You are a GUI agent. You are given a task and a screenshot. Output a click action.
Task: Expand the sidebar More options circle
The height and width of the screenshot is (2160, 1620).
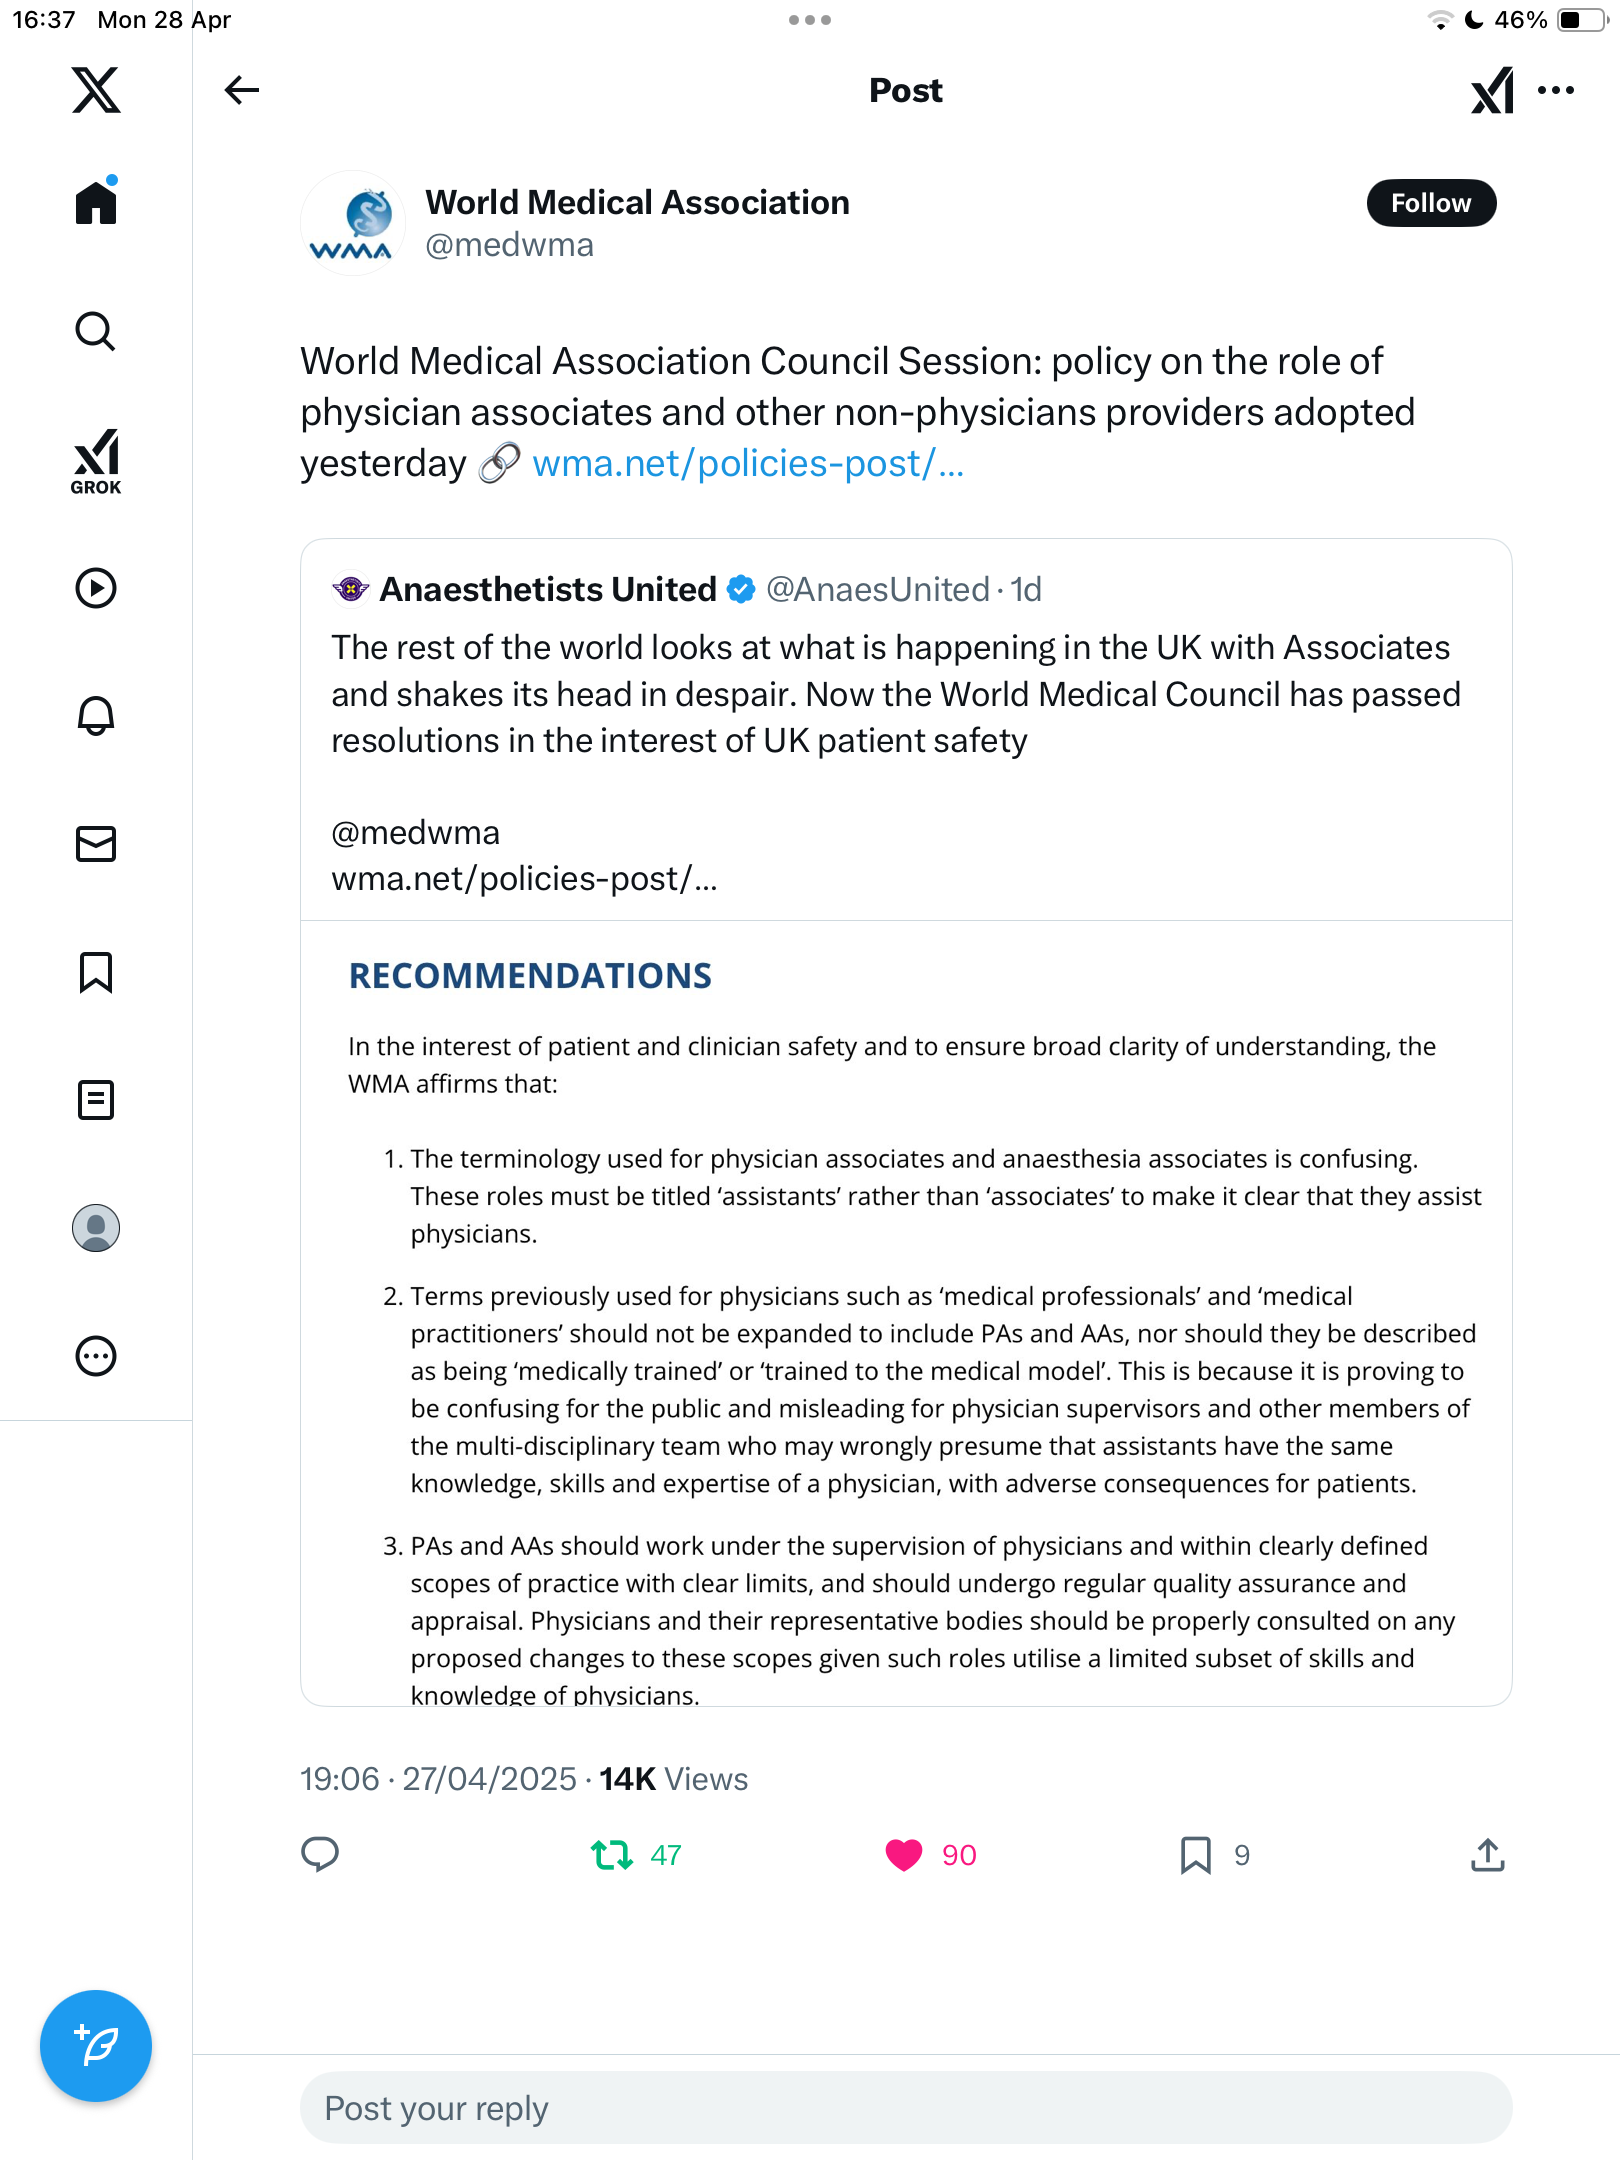(96, 1356)
